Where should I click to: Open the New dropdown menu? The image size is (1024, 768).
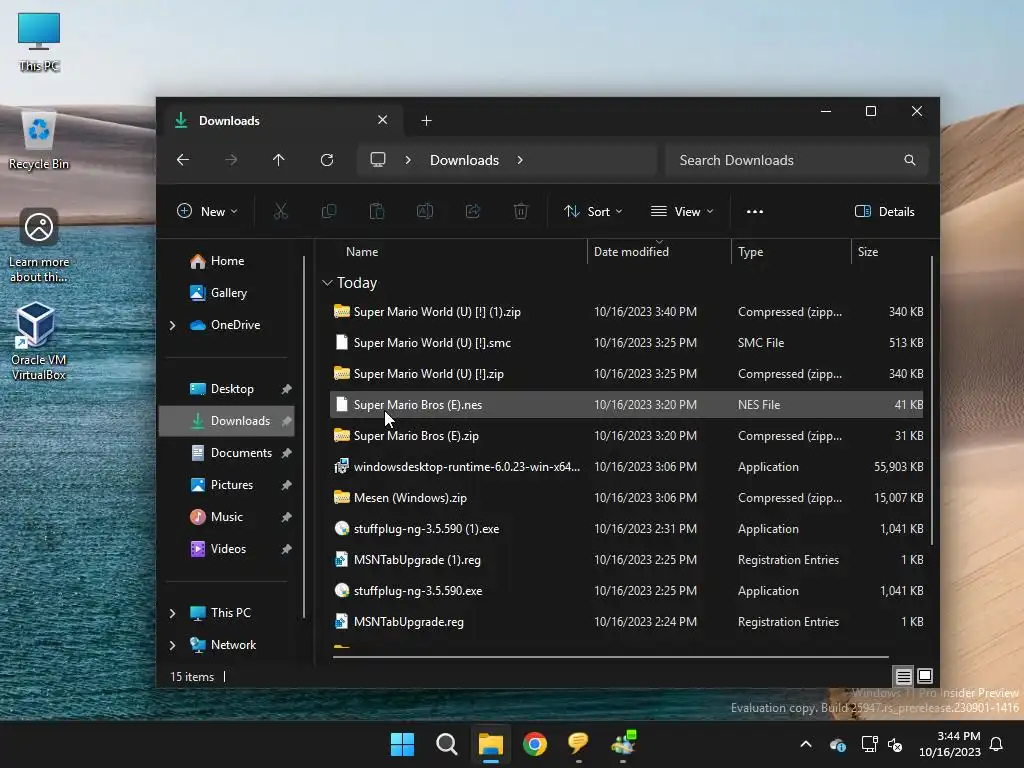pos(207,212)
